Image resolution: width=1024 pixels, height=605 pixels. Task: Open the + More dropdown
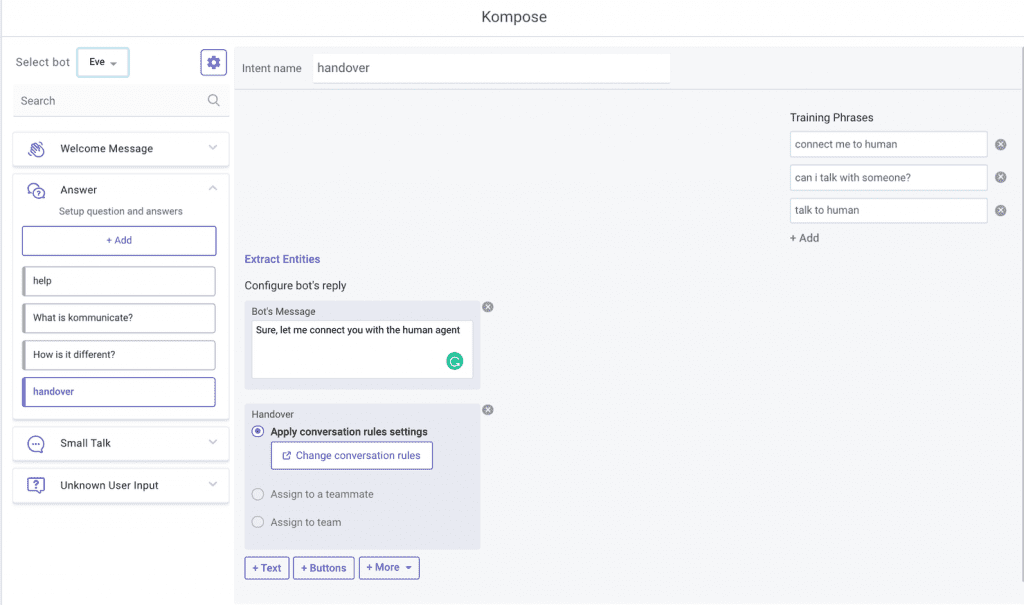(389, 568)
